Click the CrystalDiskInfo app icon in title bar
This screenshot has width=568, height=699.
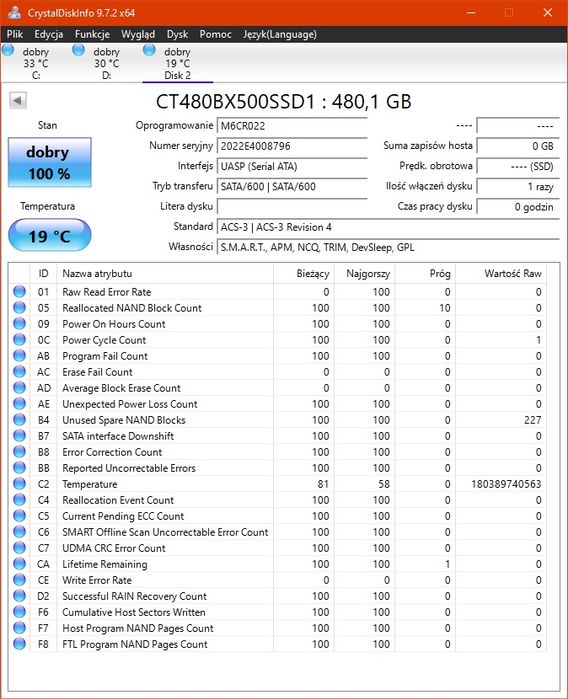[x=14, y=12]
